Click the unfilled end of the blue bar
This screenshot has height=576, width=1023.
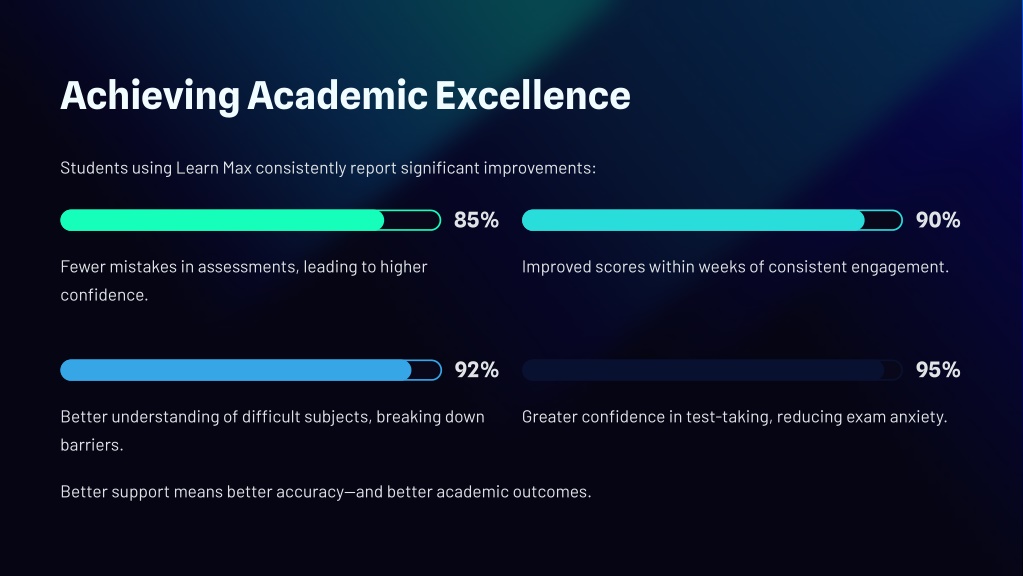[427, 370]
